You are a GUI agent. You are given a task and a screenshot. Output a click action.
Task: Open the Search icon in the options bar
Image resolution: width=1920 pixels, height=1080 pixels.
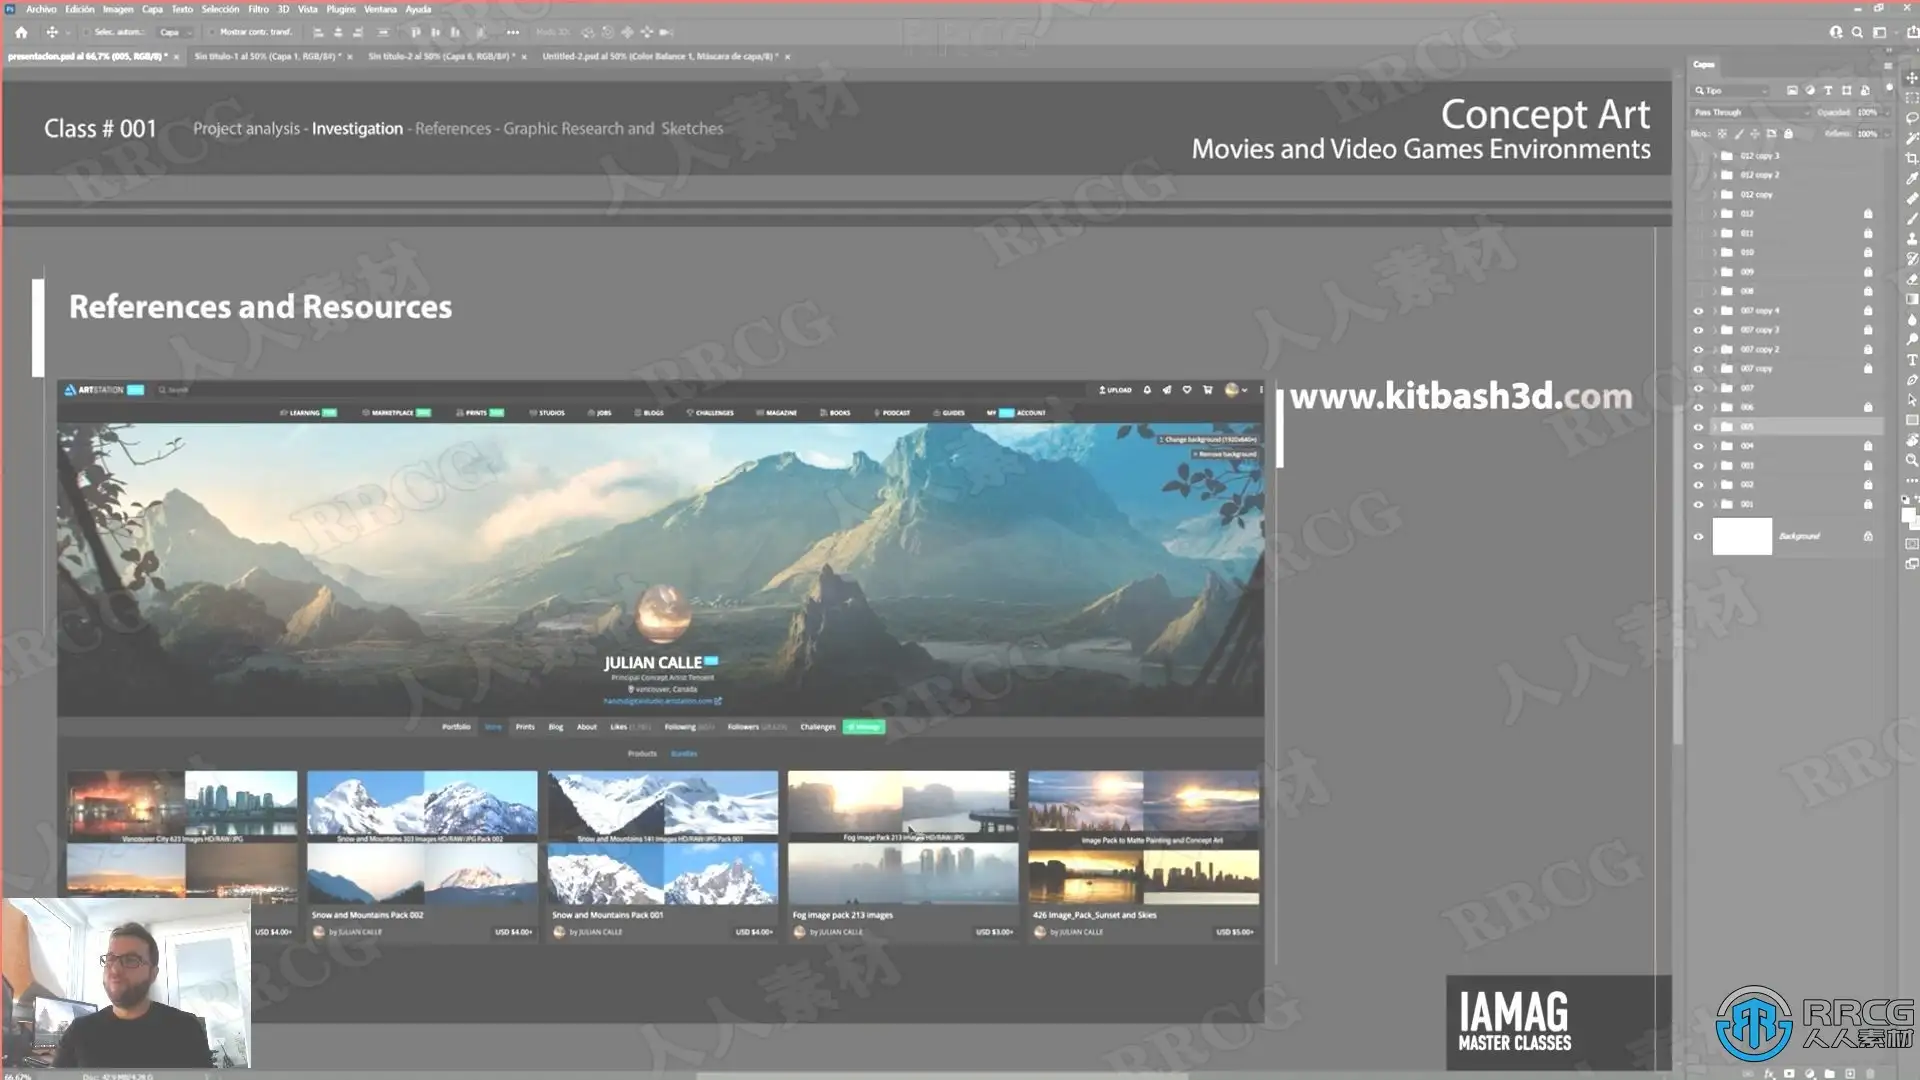[x=1857, y=32]
